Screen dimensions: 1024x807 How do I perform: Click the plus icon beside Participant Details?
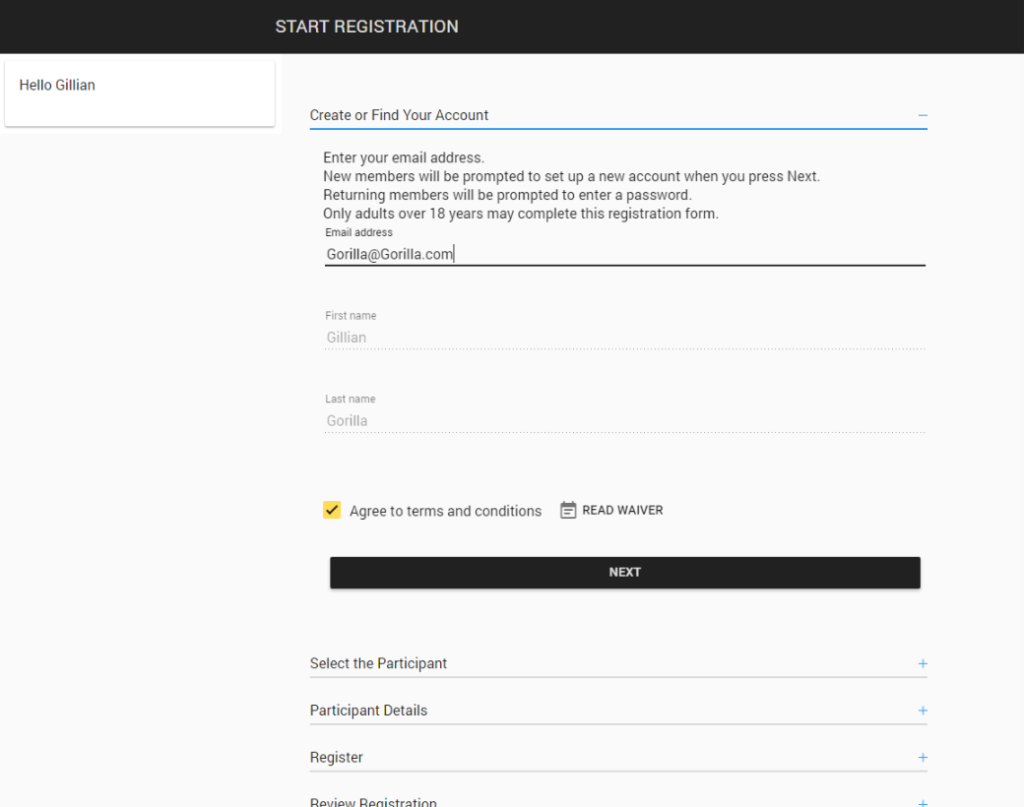[922, 711]
